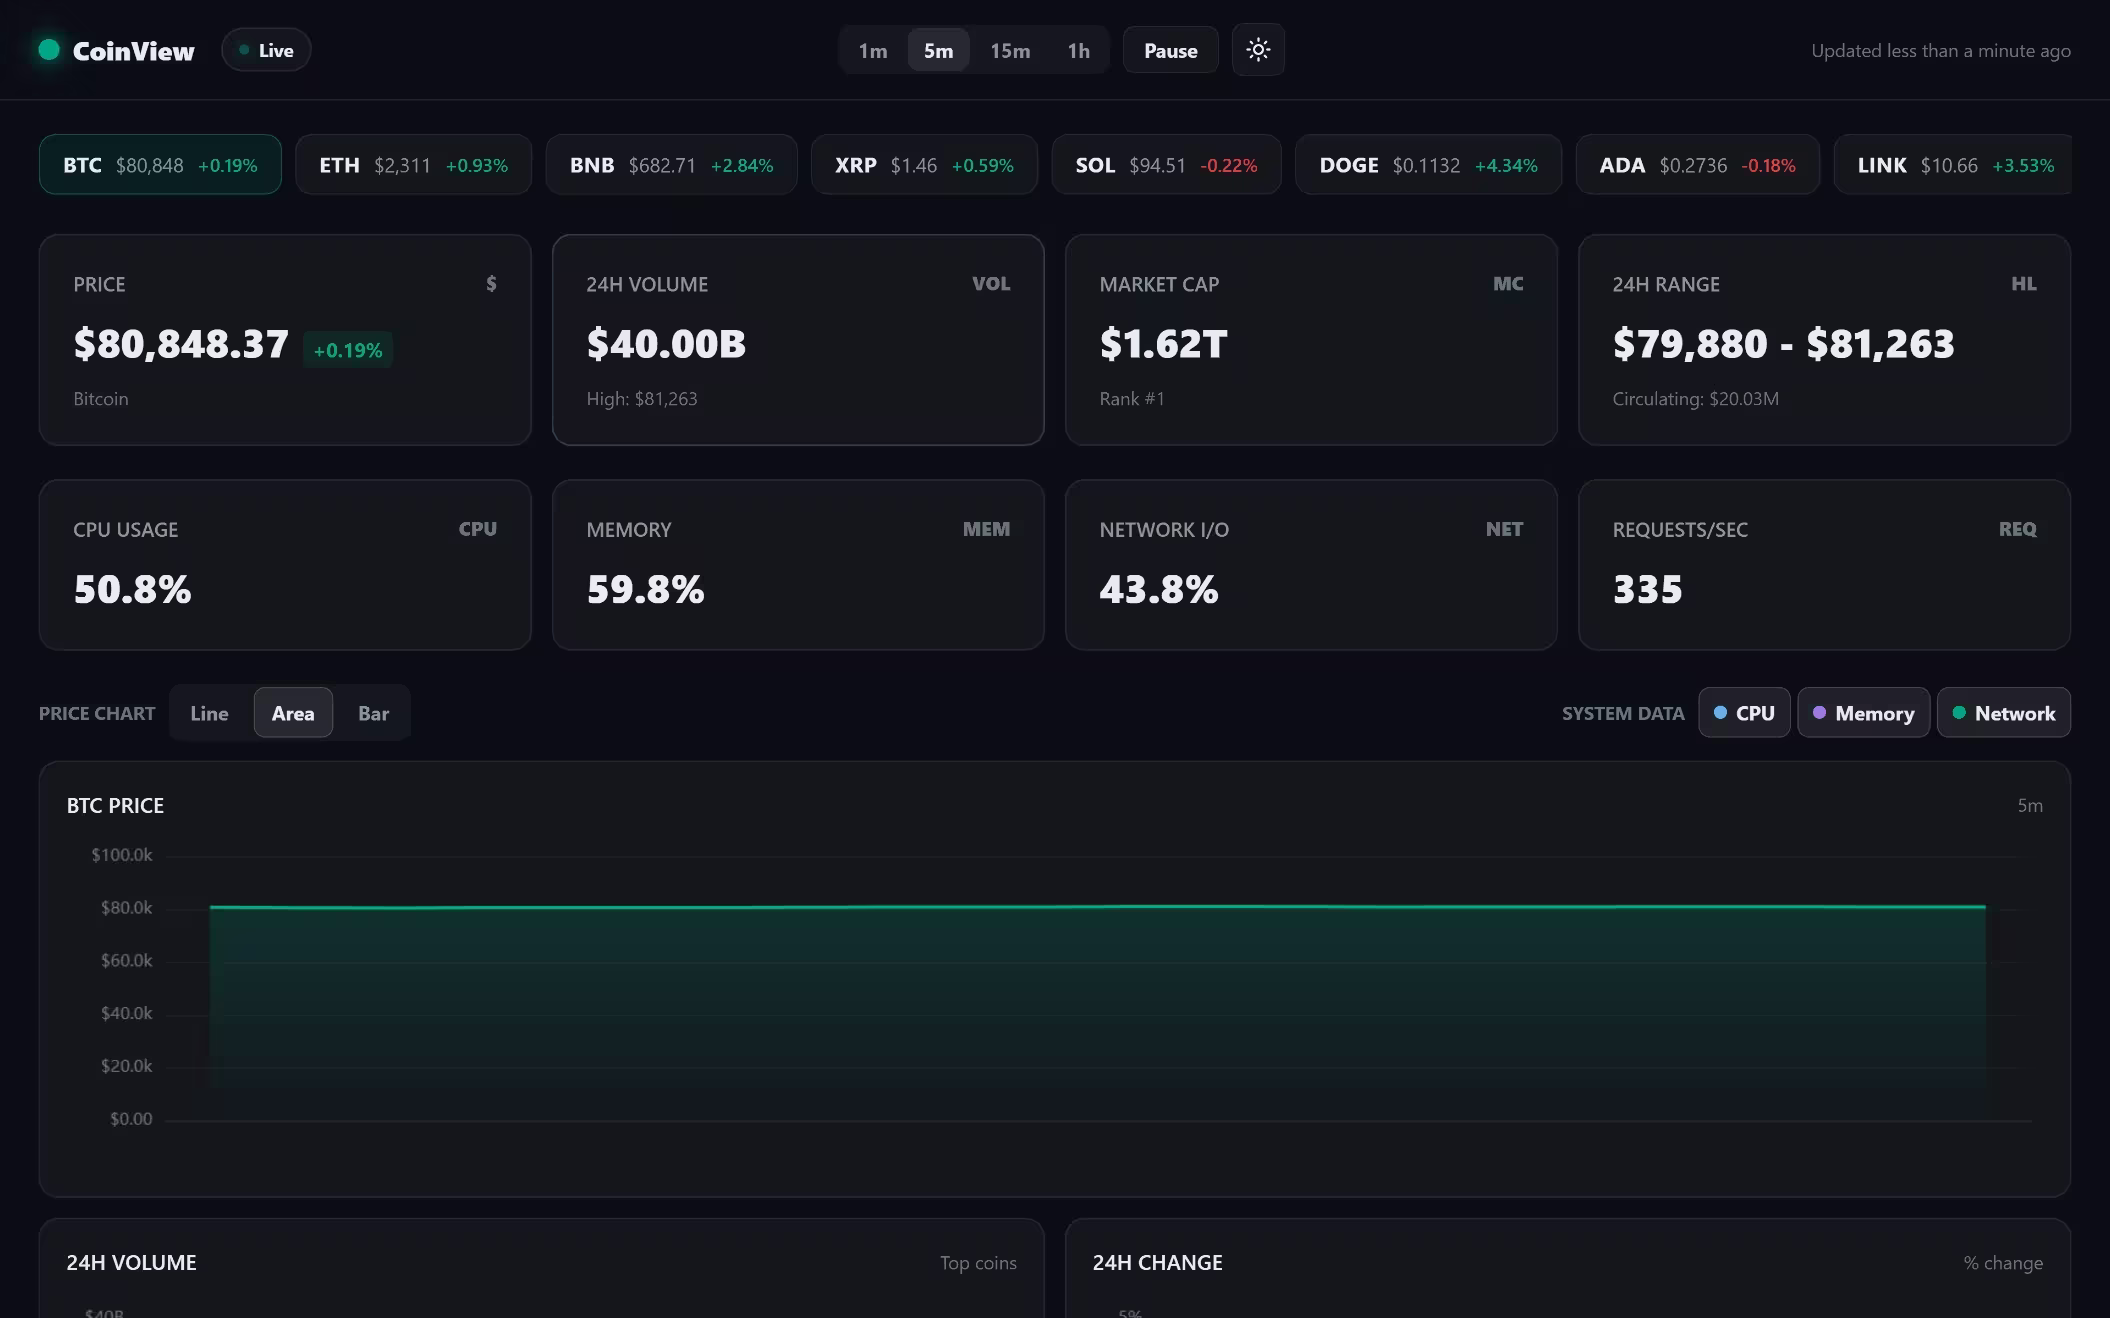Click the MEM badge on Memory card
This screenshot has width=2110, height=1318.
(986, 529)
